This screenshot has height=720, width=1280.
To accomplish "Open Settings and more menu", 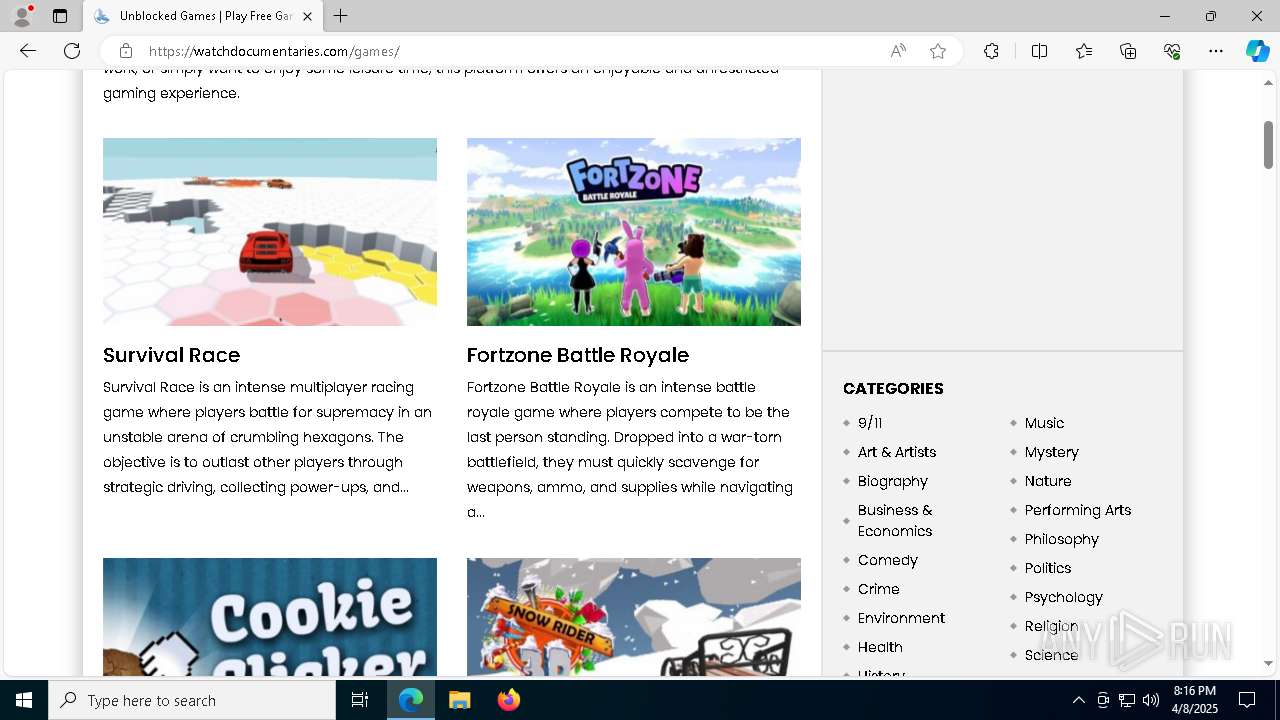I will (1216, 51).
